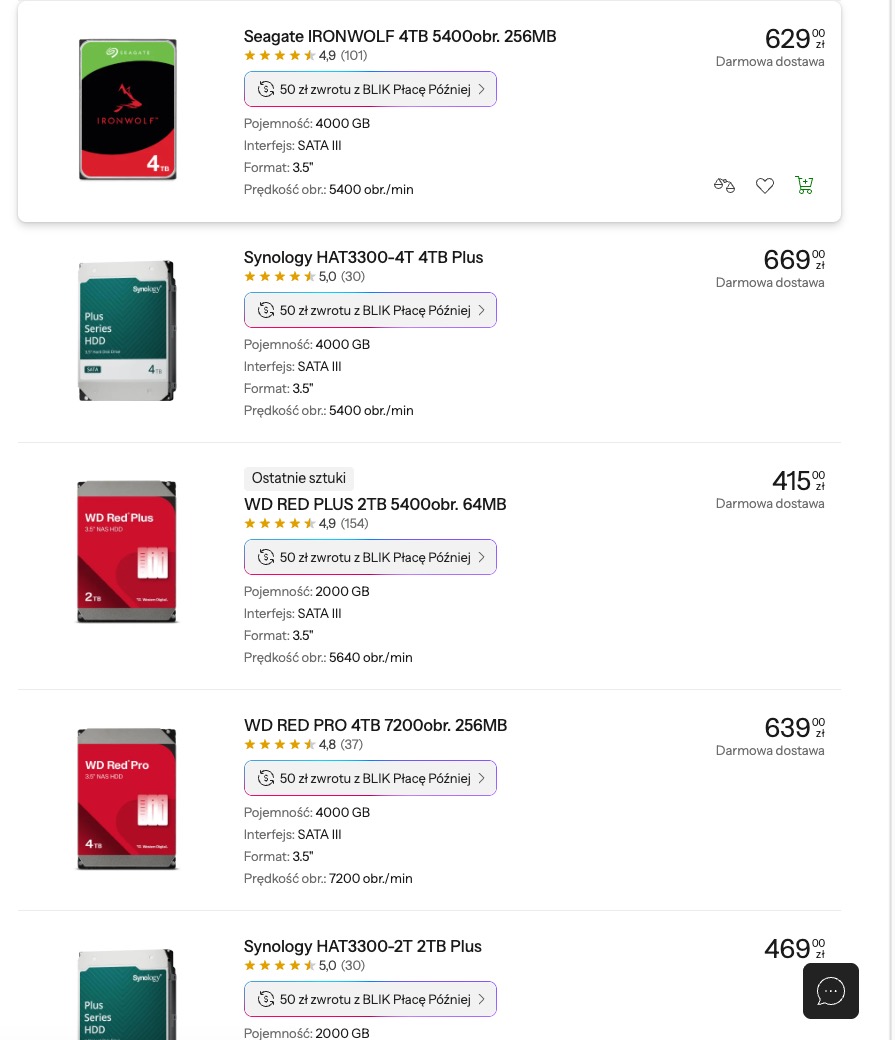Click BLIK coin icon on WD RED PLUS offer

[266, 557]
